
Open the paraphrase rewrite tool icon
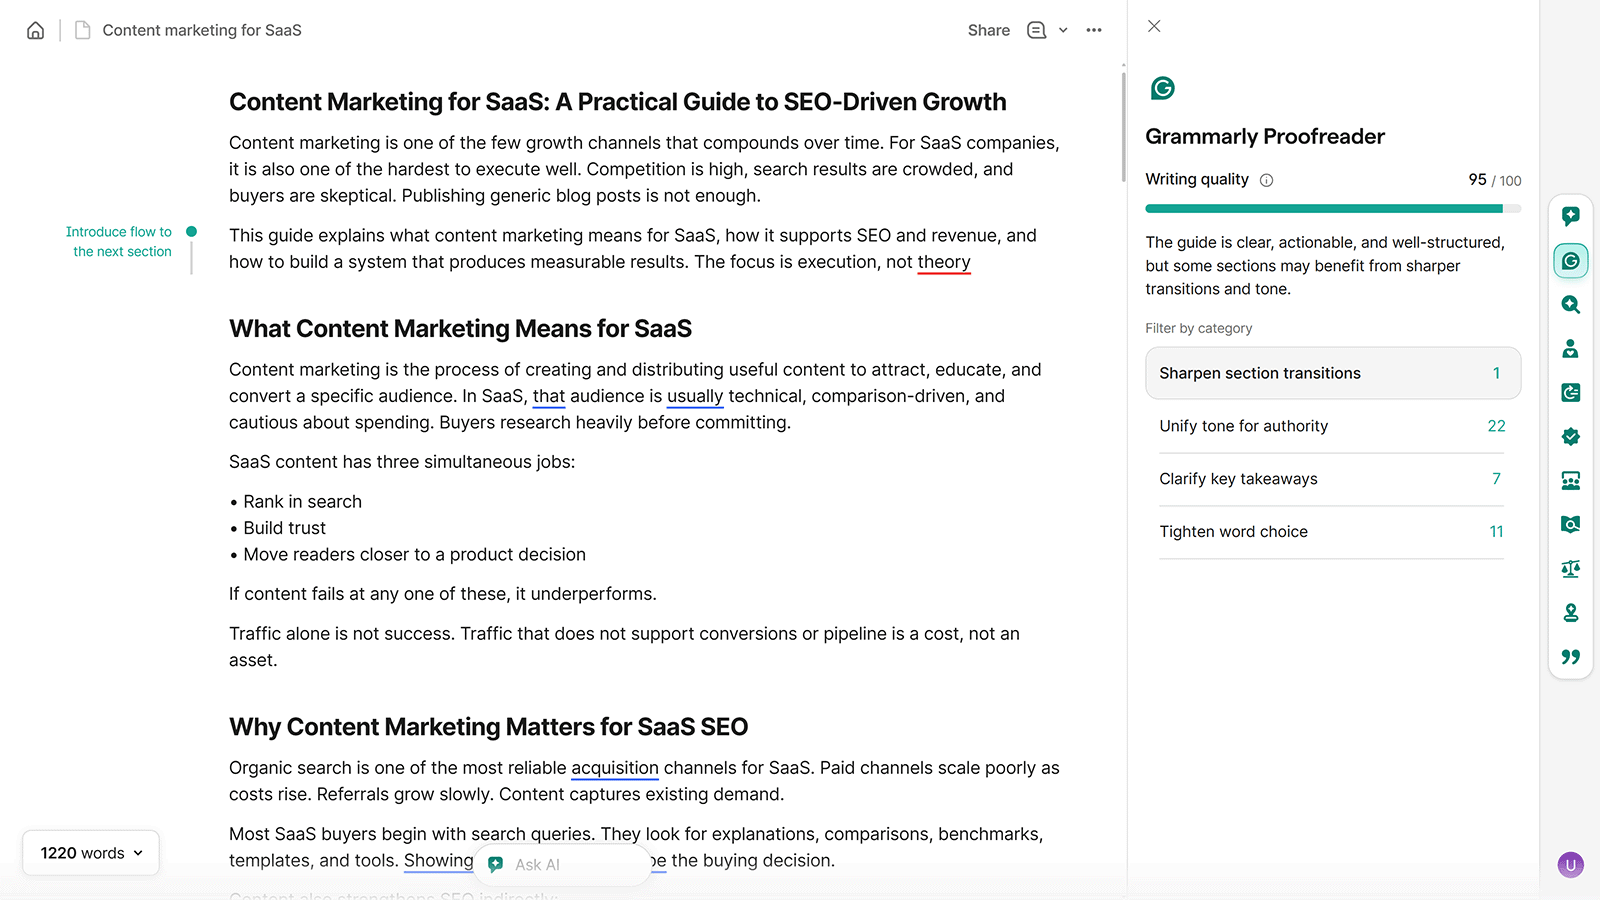pos(1570,392)
